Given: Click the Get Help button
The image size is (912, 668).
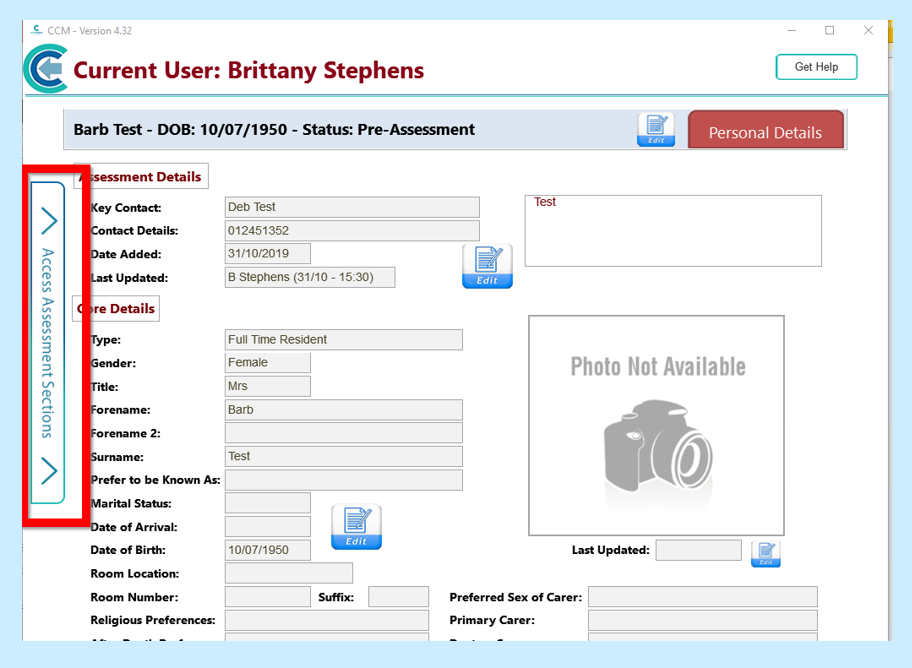Looking at the screenshot, I should pyautogui.click(x=816, y=67).
